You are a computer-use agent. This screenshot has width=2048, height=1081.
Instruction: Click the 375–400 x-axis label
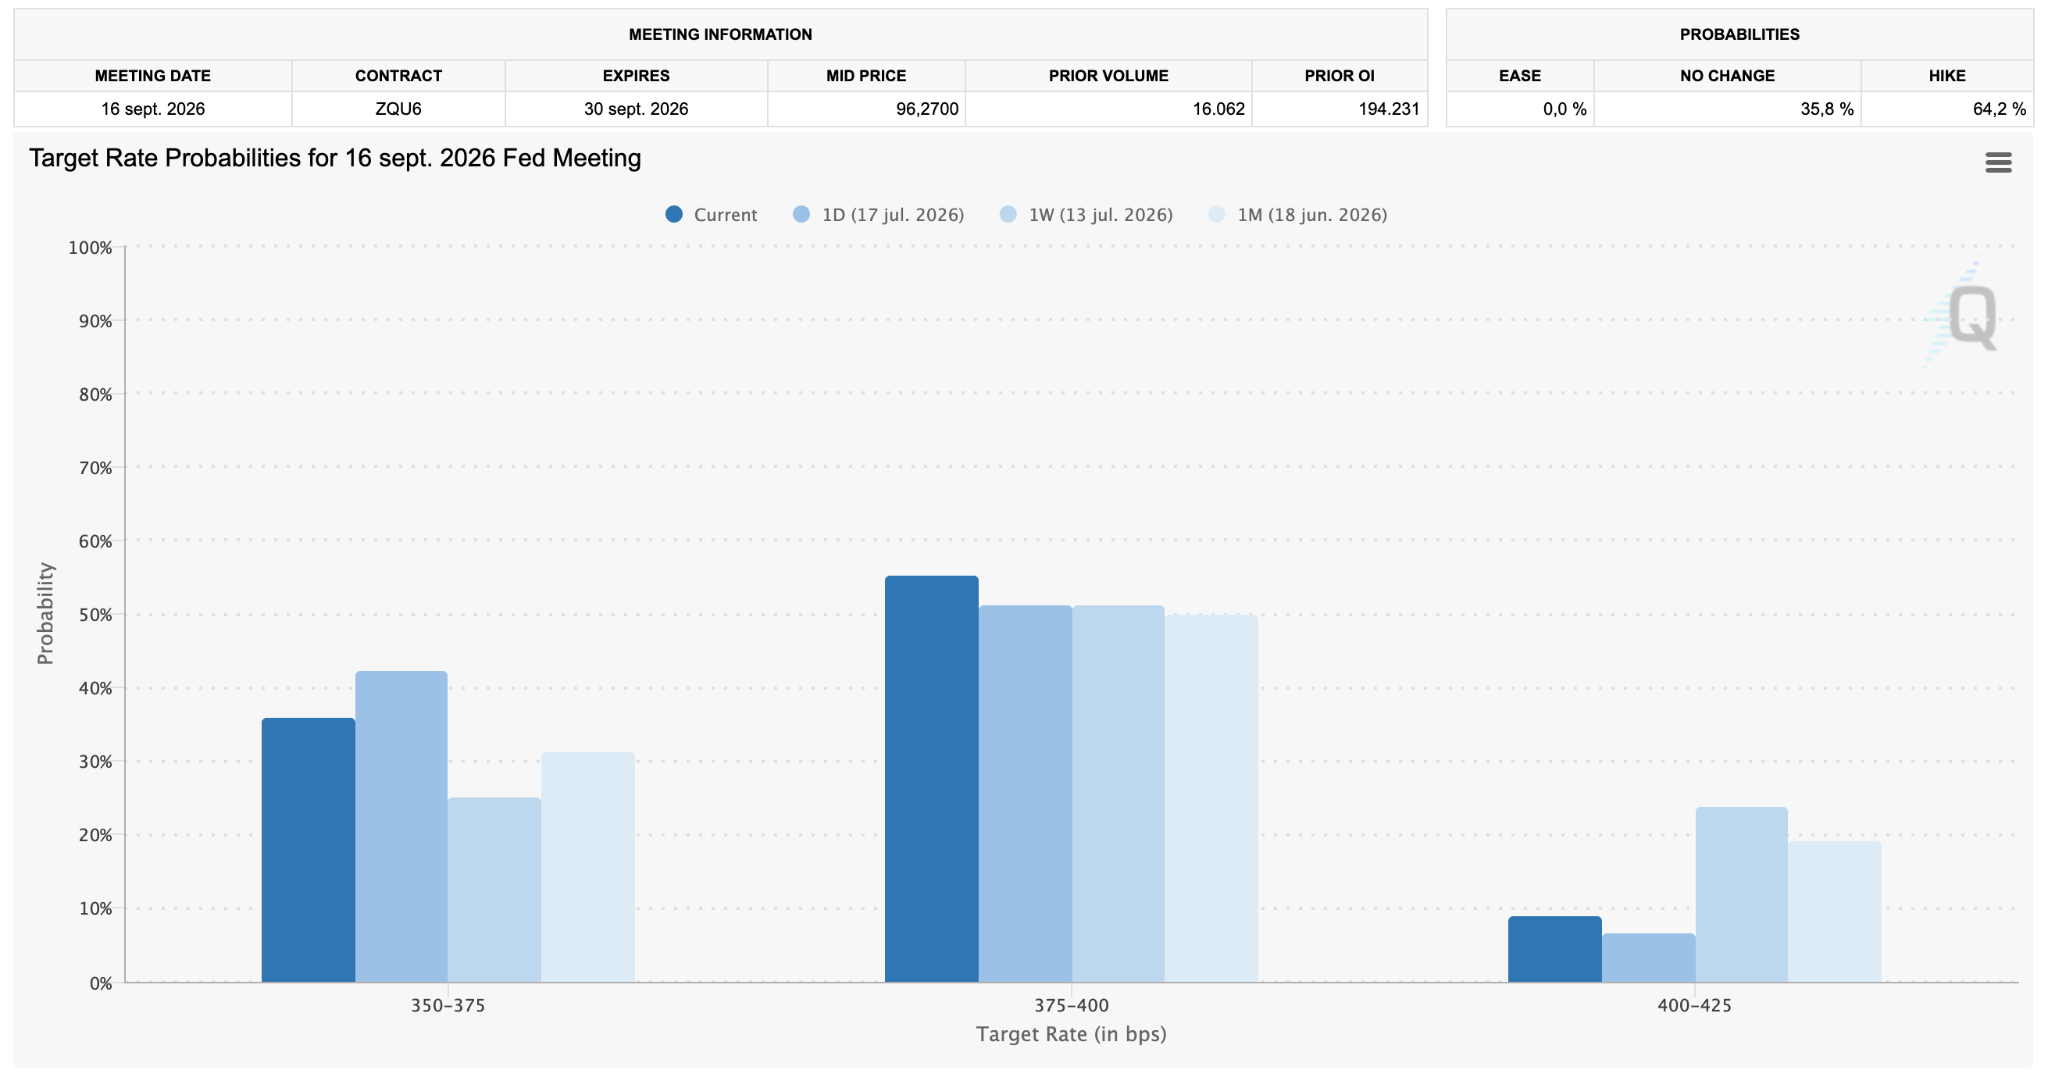(1071, 1005)
